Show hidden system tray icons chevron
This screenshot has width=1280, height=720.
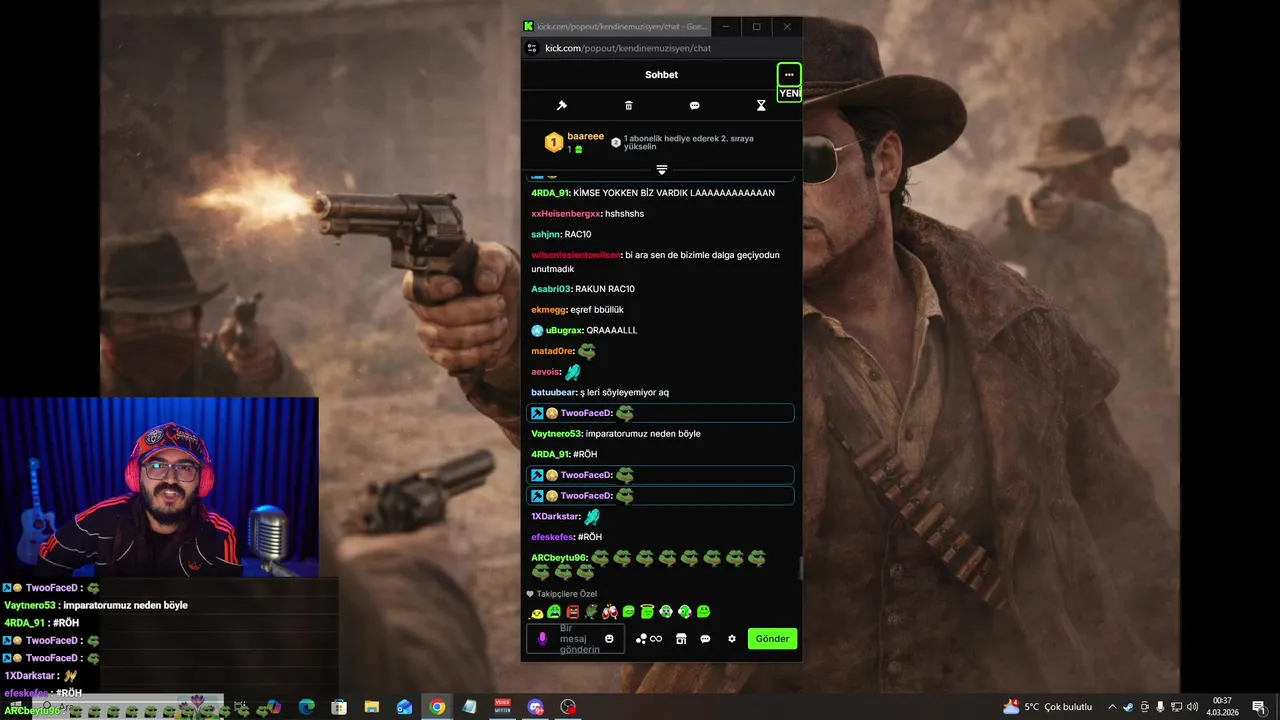pos(1112,707)
